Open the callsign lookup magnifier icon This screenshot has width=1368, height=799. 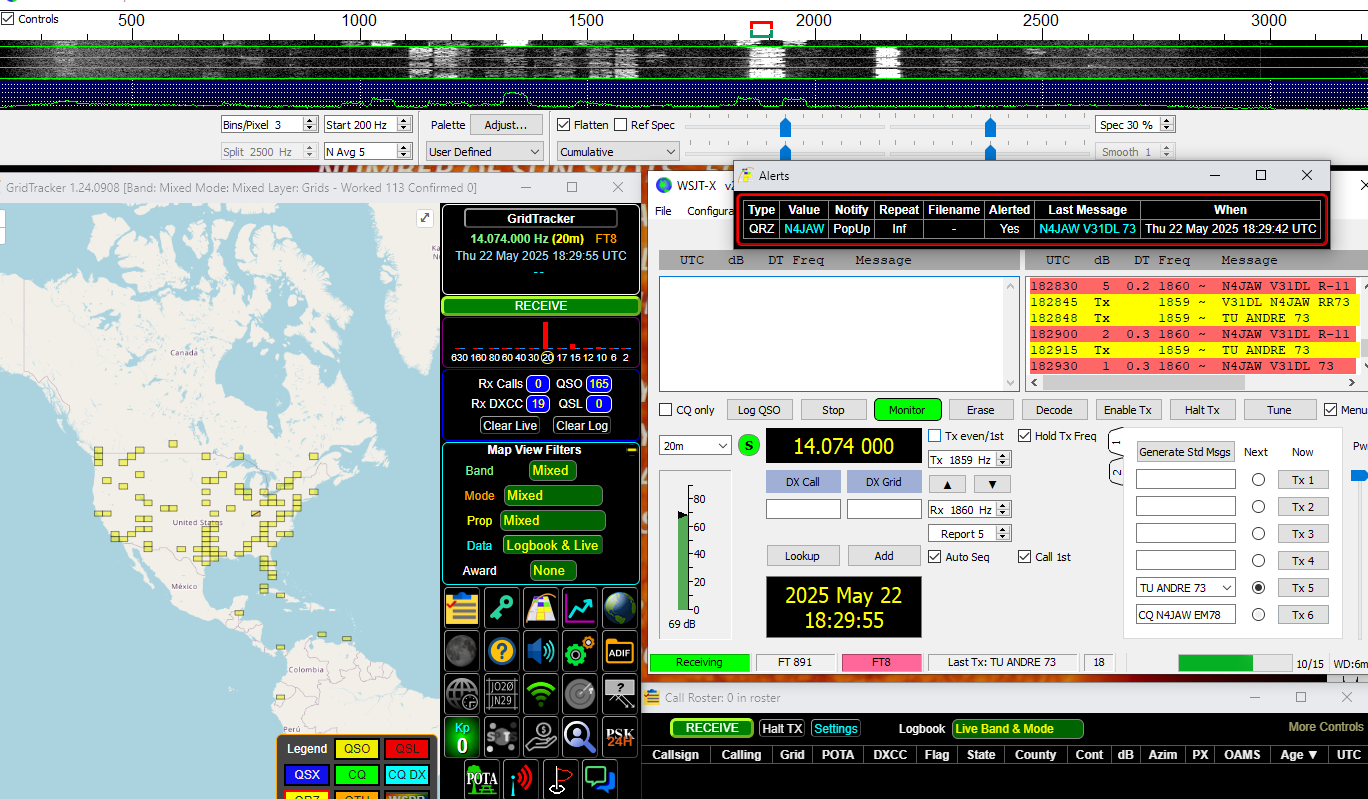(580, 736)
